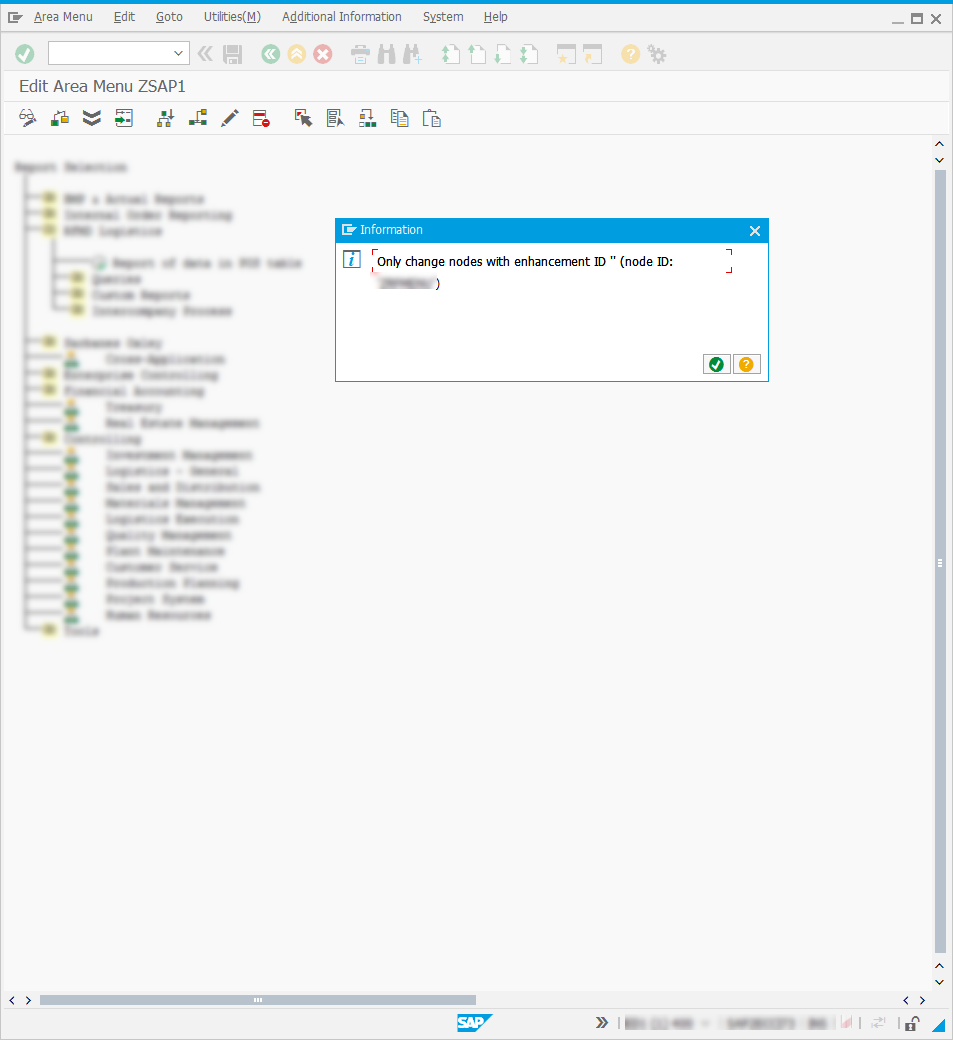Click the transfer arrows icon in status bar
The width and height of the screenshot is (953, 1040).
click(879, 1023)
